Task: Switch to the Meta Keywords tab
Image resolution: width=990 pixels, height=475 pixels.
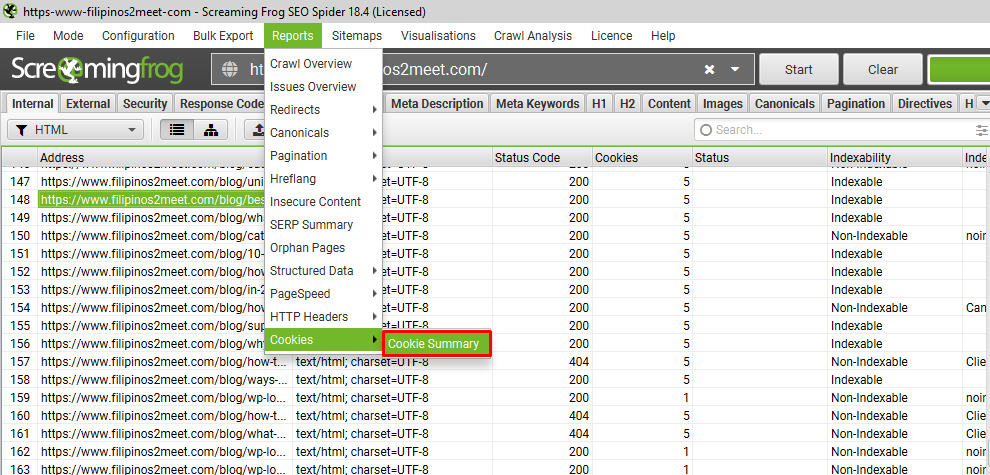Action: [x=537, y=104]
